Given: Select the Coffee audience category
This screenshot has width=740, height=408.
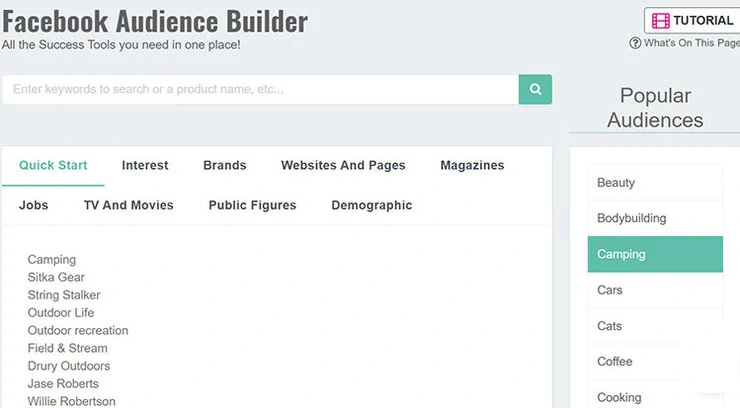Looking at the screenshot, I should [615, 361].
